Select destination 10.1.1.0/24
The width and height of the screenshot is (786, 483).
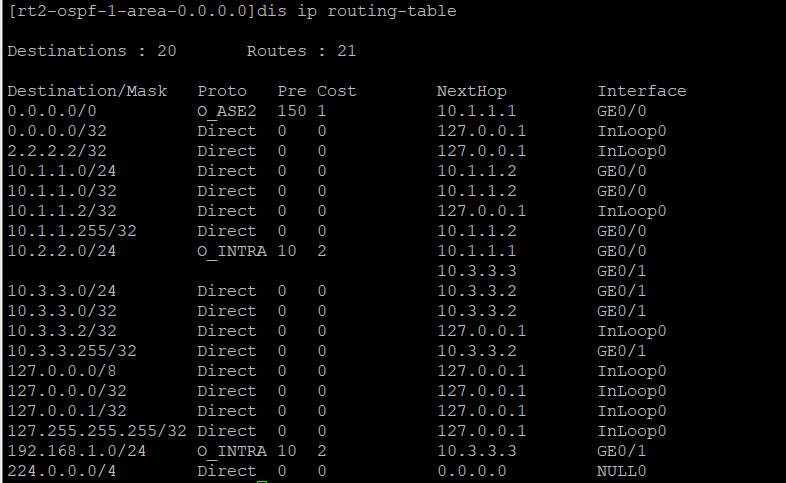[62, 171]
